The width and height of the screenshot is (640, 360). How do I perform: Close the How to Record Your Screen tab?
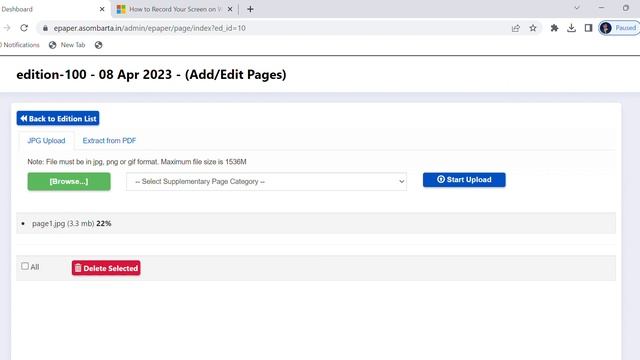(230, 9)
